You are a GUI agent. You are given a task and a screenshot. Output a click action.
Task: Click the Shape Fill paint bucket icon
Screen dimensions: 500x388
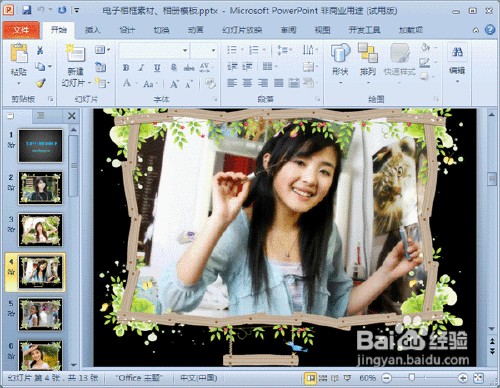coord(426,48)
